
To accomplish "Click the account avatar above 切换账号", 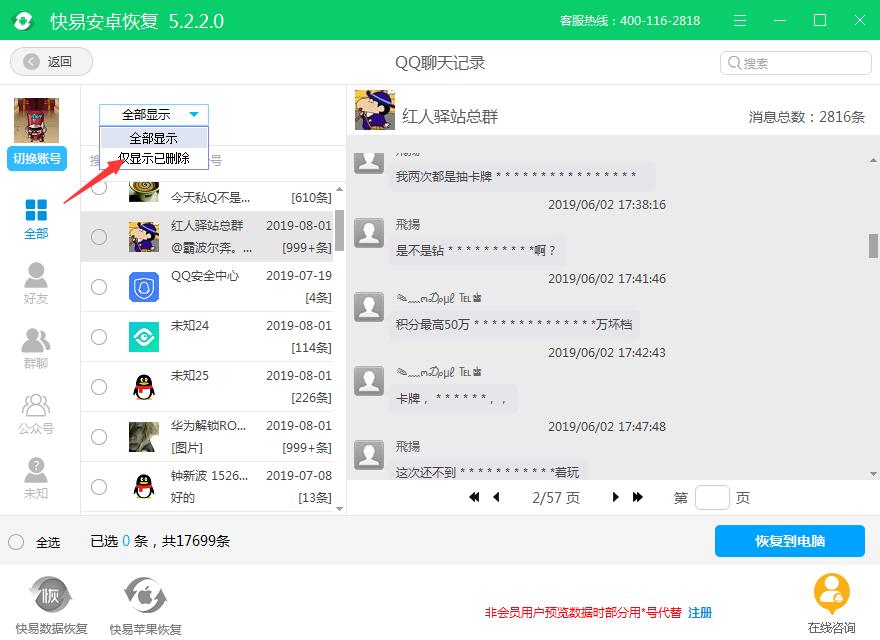I will pos(36,120).
